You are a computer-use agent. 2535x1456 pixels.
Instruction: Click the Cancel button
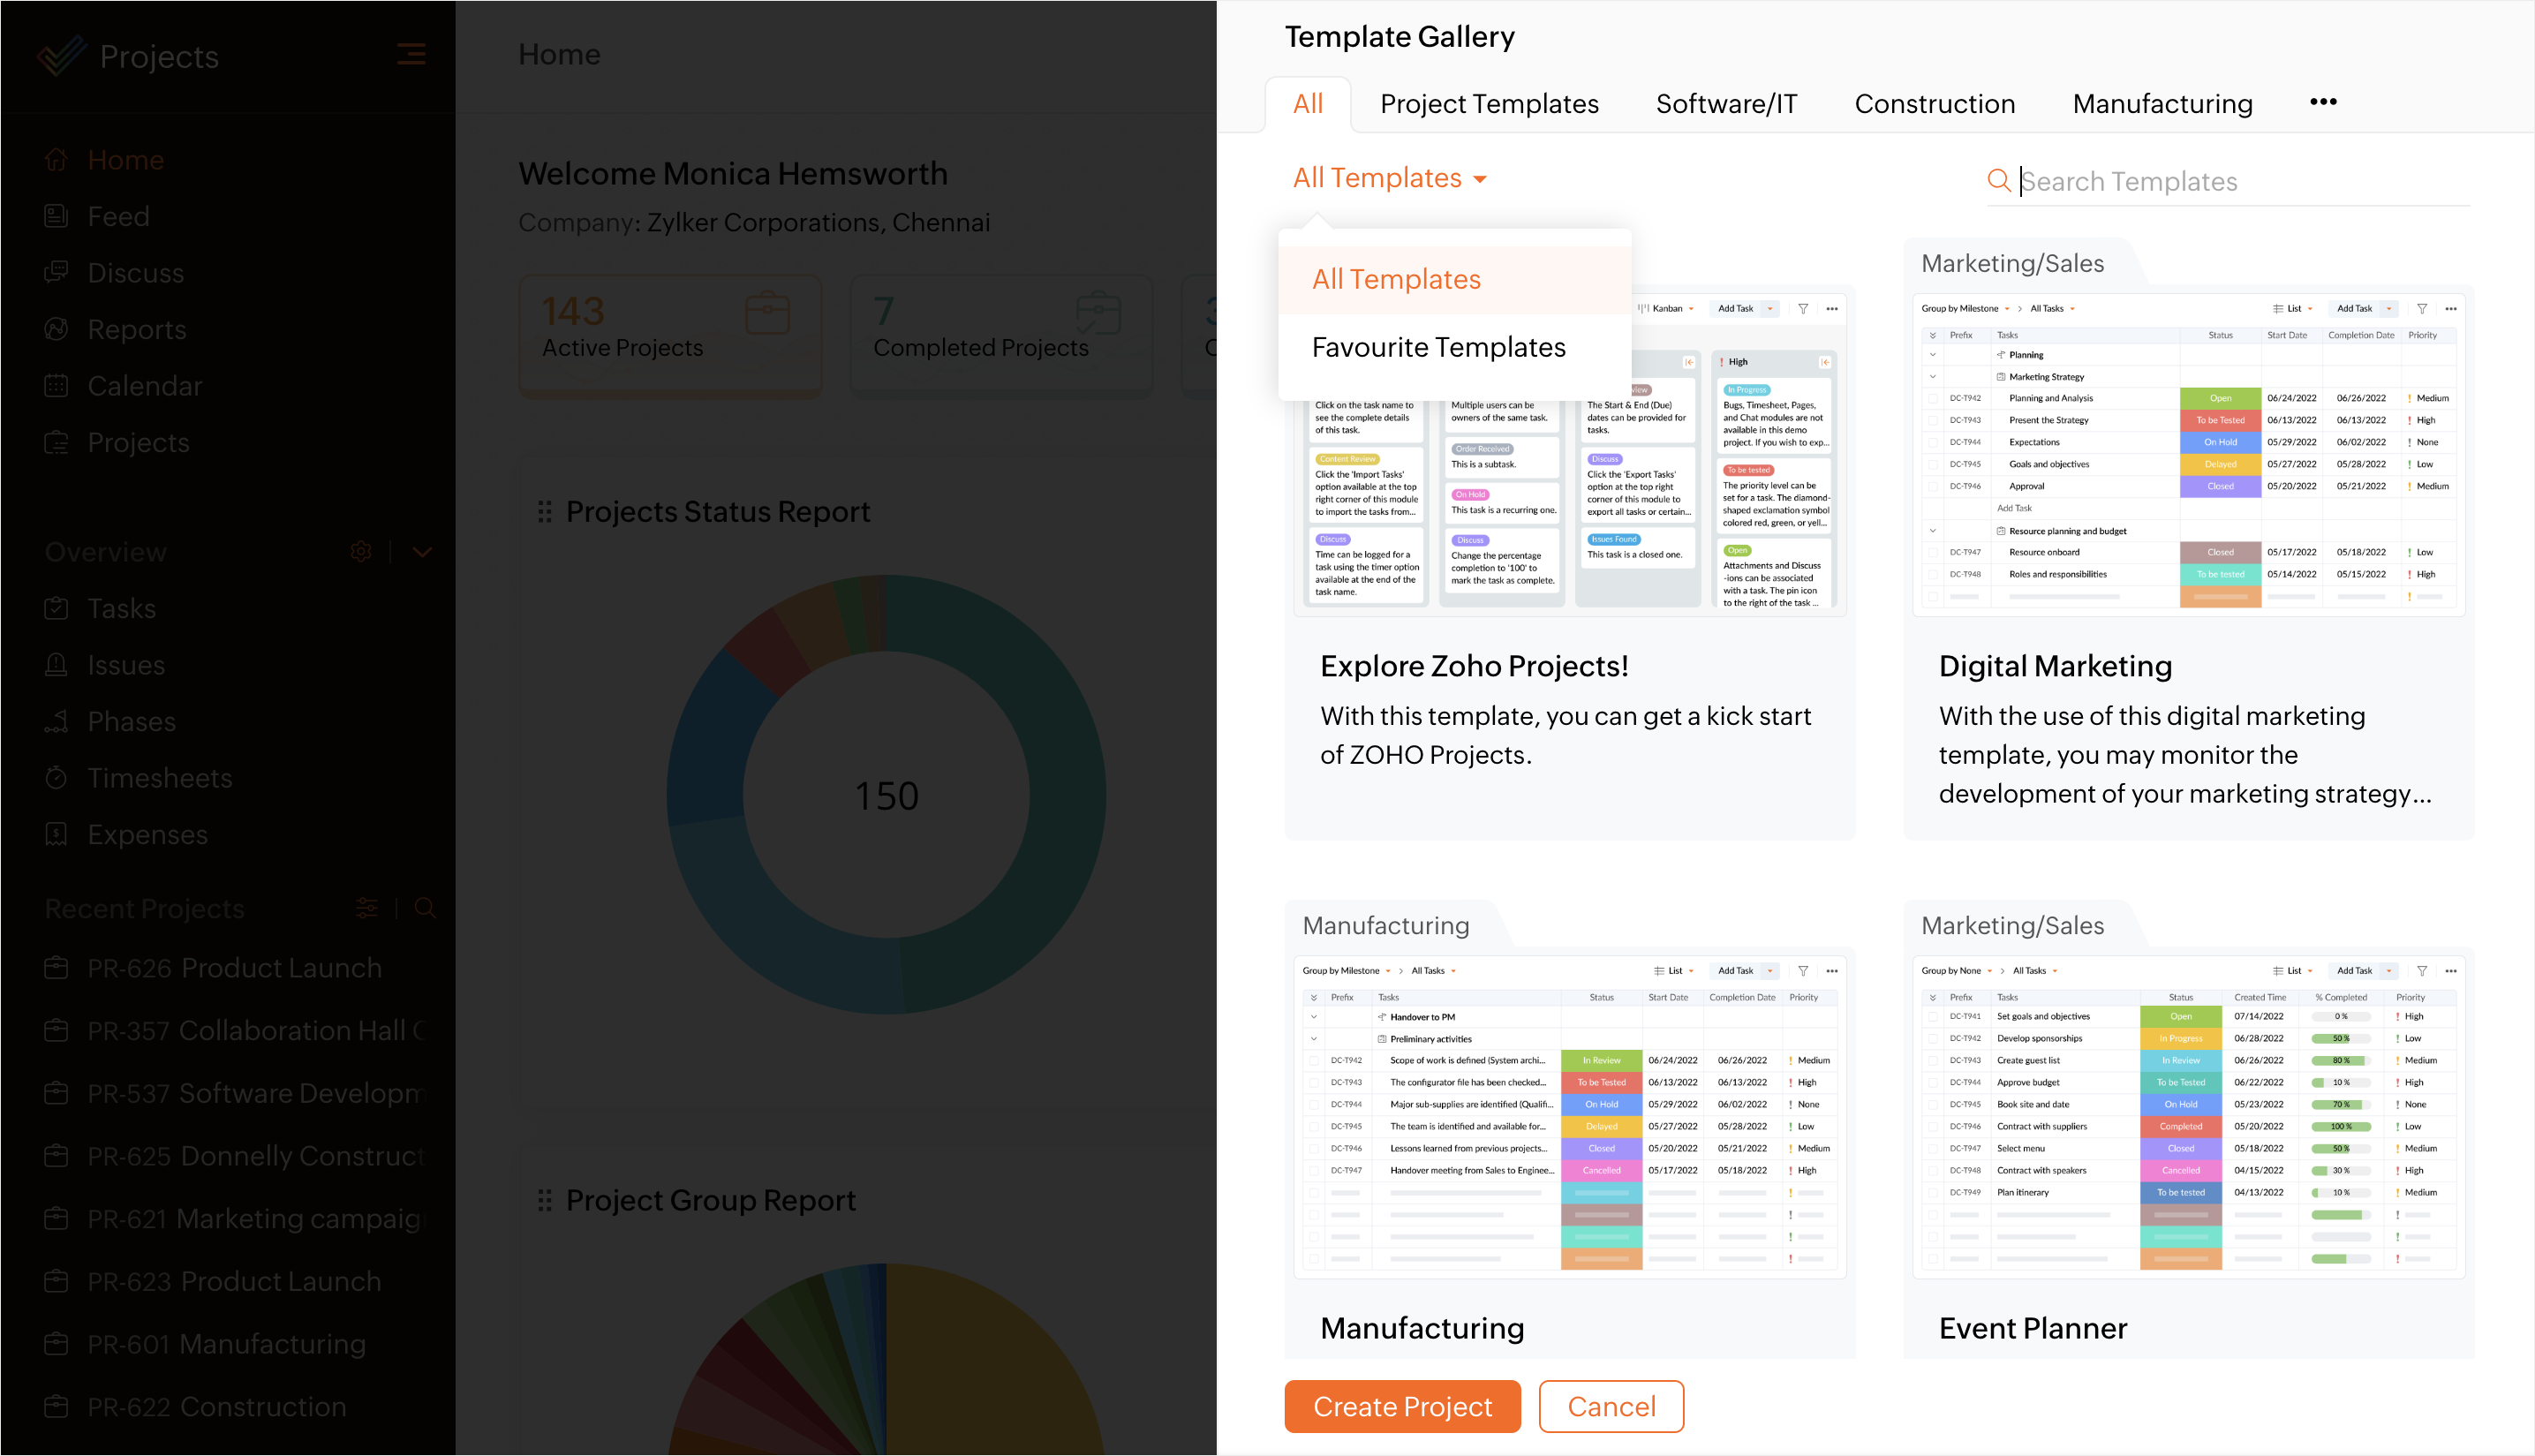(1610, 1406)
